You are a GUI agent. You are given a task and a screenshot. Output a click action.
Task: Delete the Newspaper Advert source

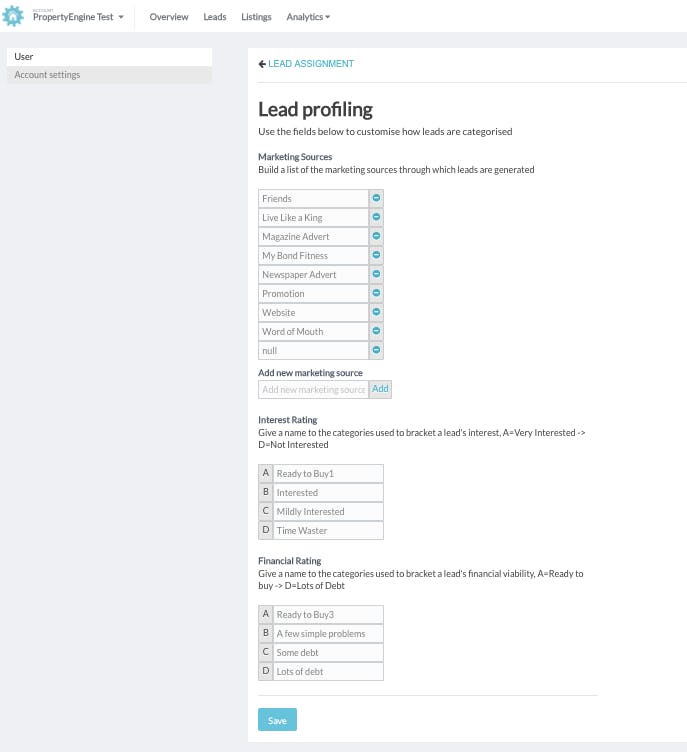(x=376, y=275)
